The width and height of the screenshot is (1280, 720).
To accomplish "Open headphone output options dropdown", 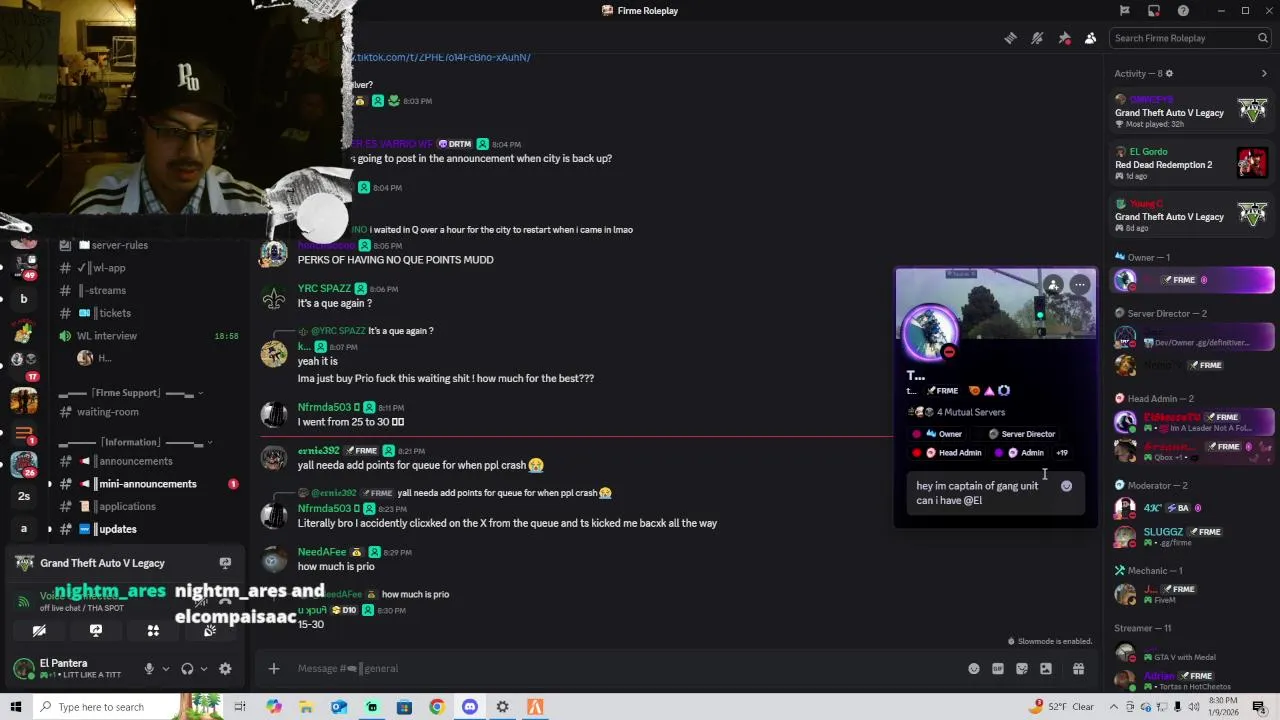I will click(204, 669).
